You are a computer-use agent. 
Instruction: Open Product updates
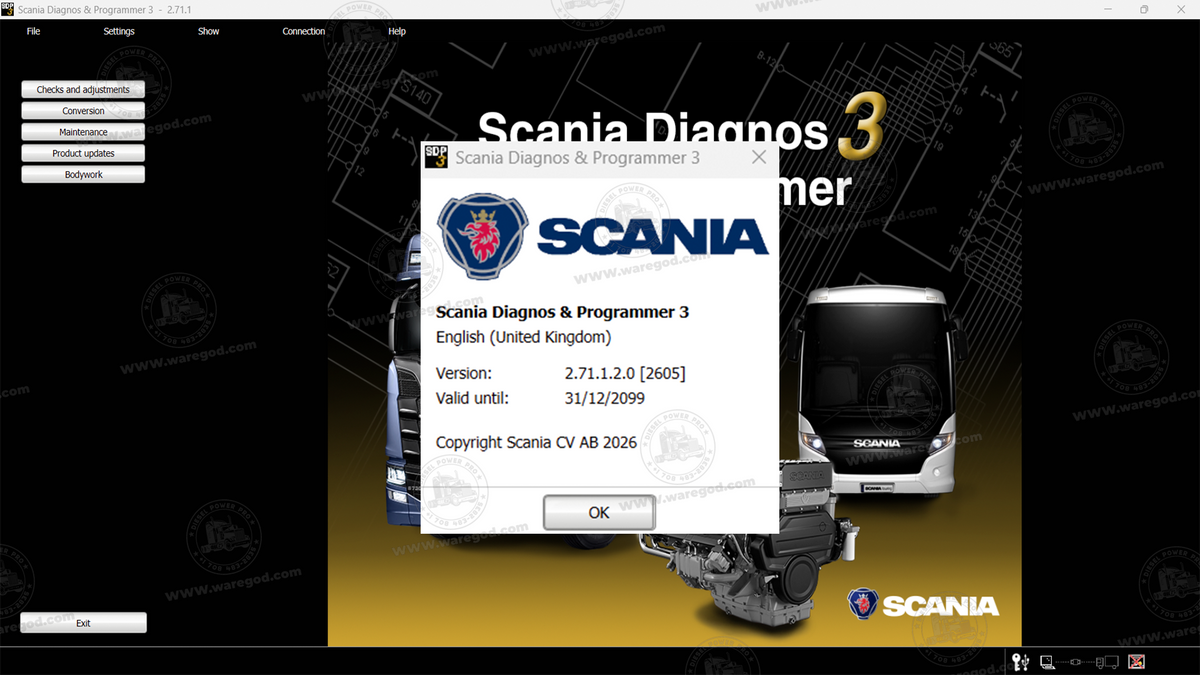point(83,153)
